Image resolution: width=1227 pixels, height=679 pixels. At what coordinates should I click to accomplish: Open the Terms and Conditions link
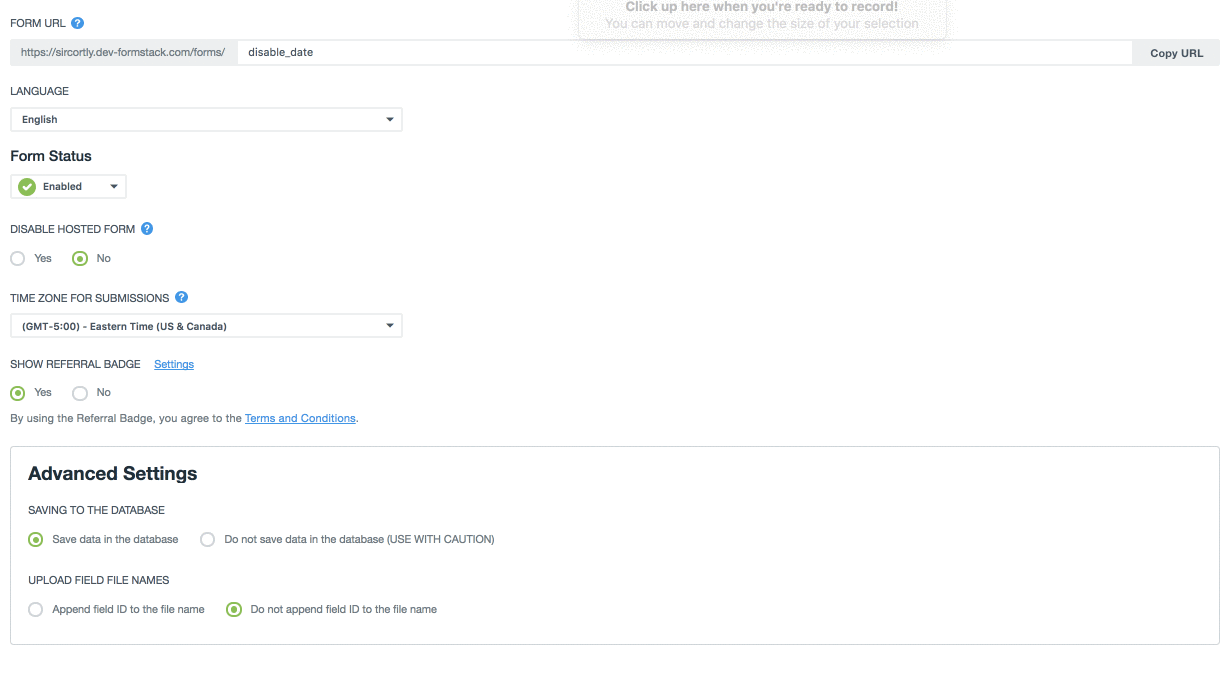click(300, 418)
